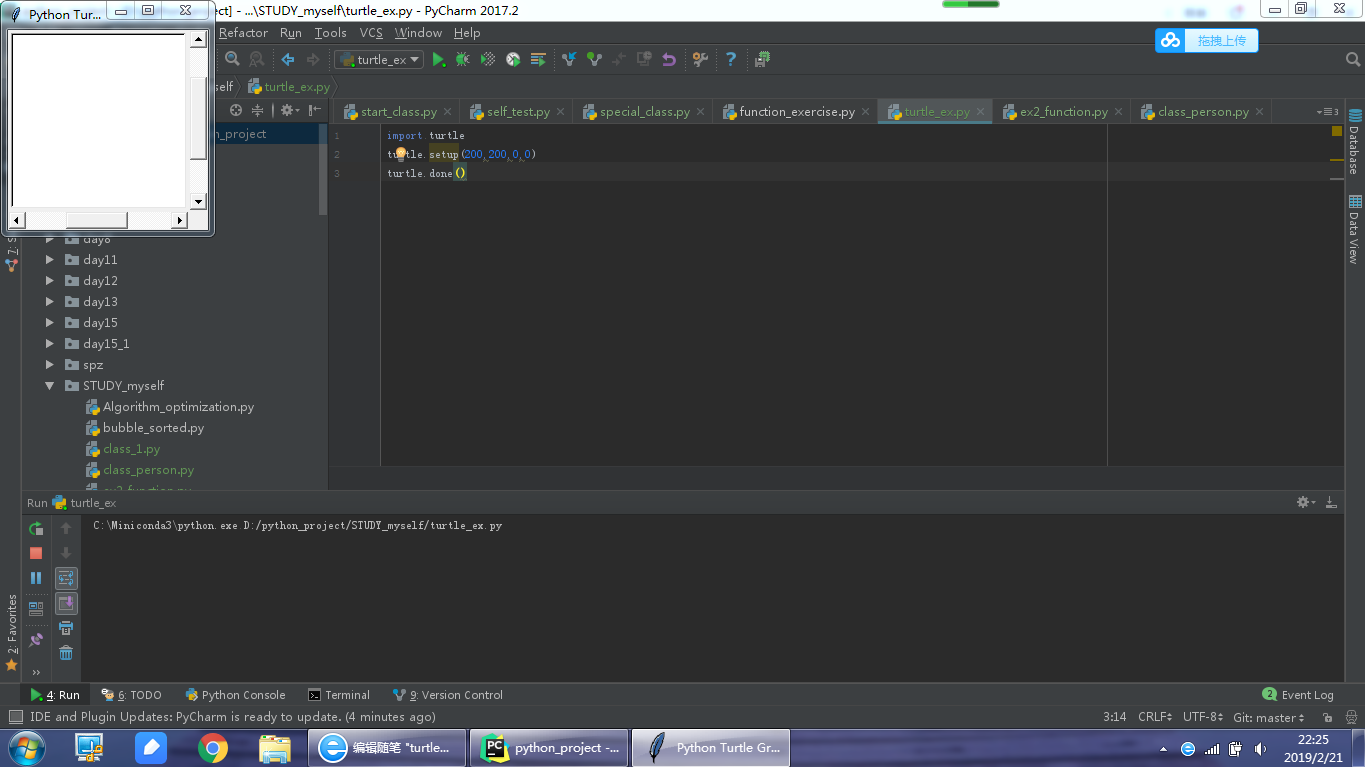The height and width of the screenshot is (767, 1365).
Task: Click the concurrency diagram run icon
Action: [x=538, y=60]
